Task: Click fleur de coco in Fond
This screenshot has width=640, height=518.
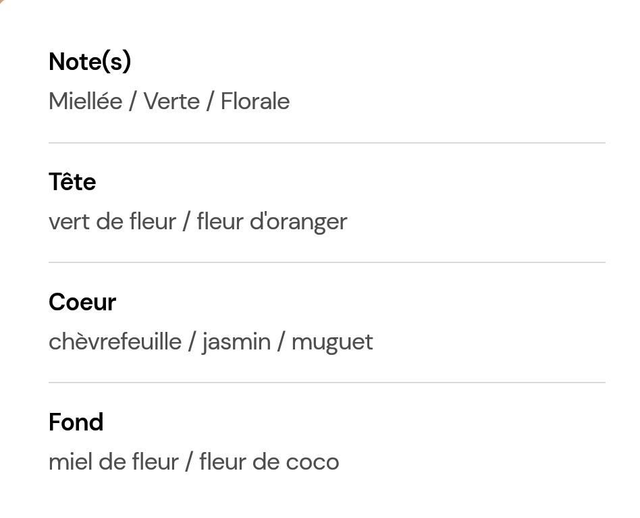Action: click(269, 462)
